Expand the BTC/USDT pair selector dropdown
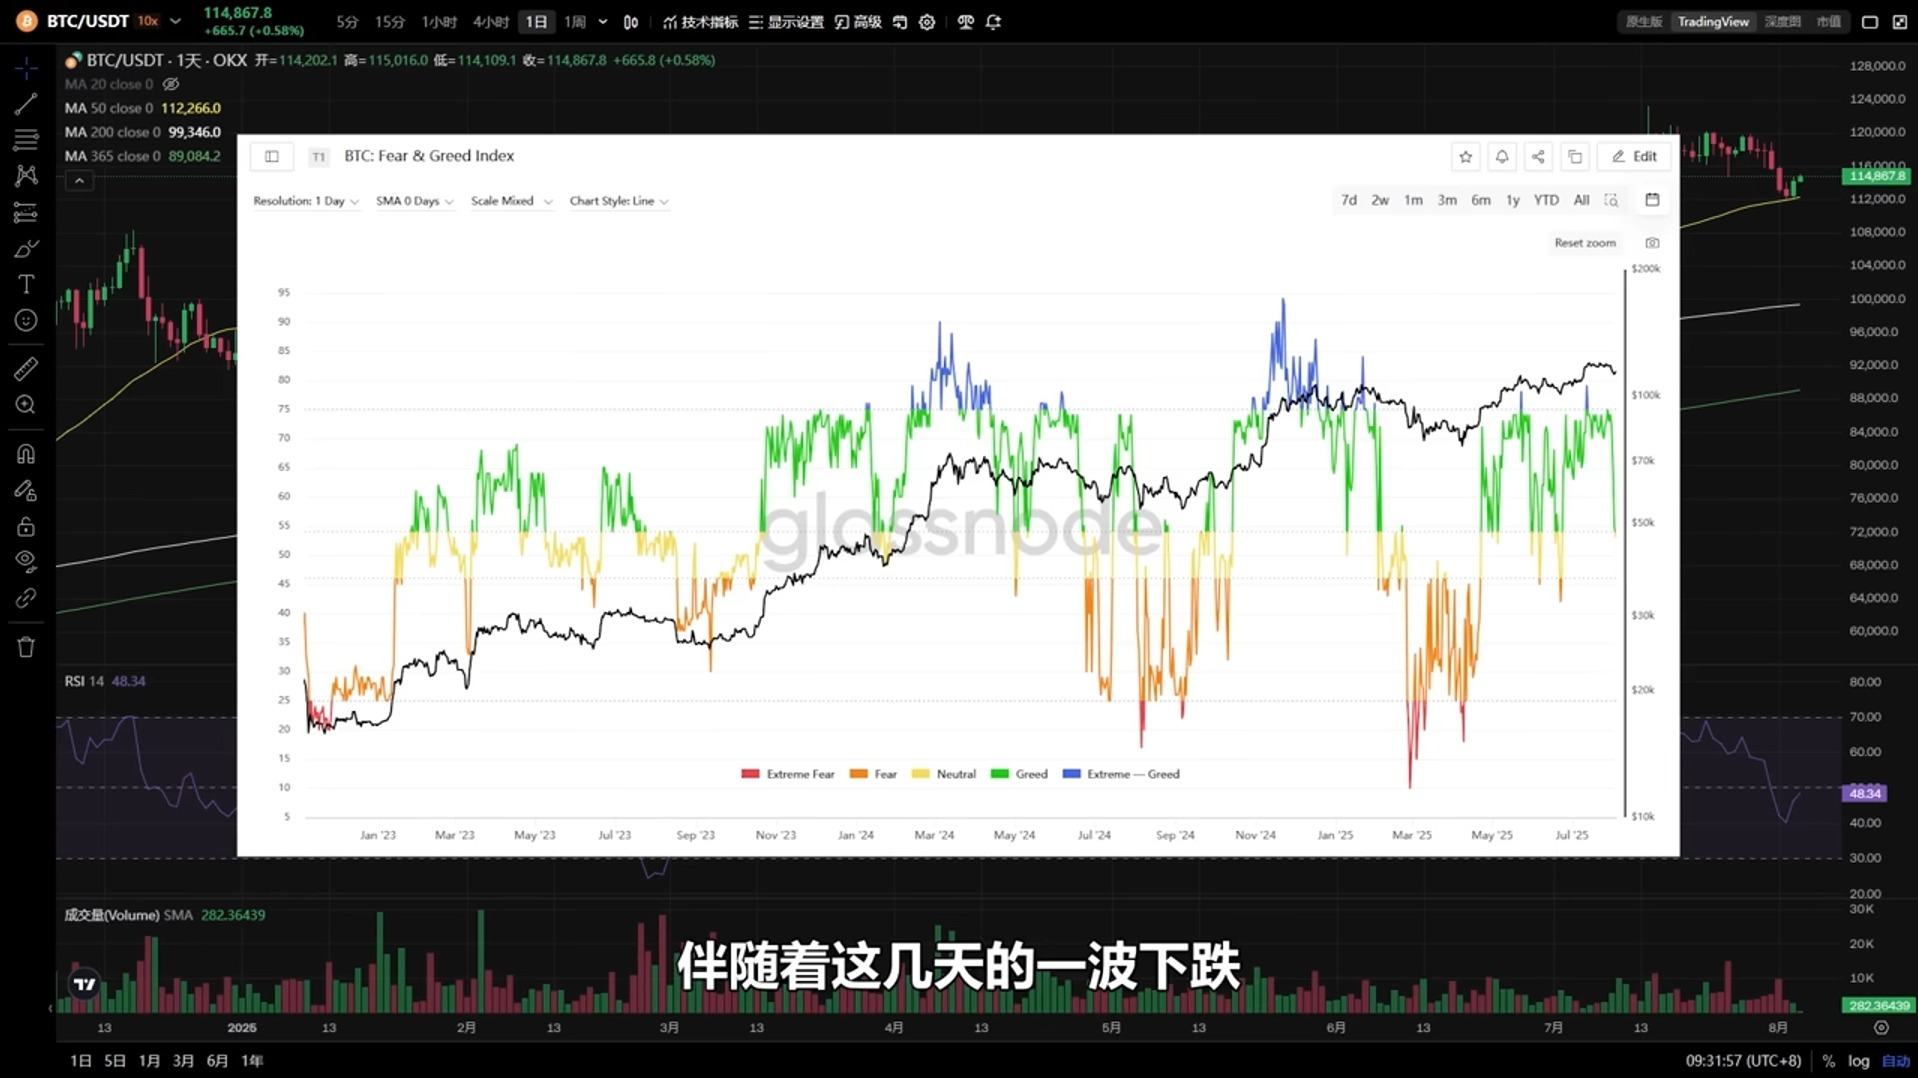1918x1078 pixels. pos(176,21)
